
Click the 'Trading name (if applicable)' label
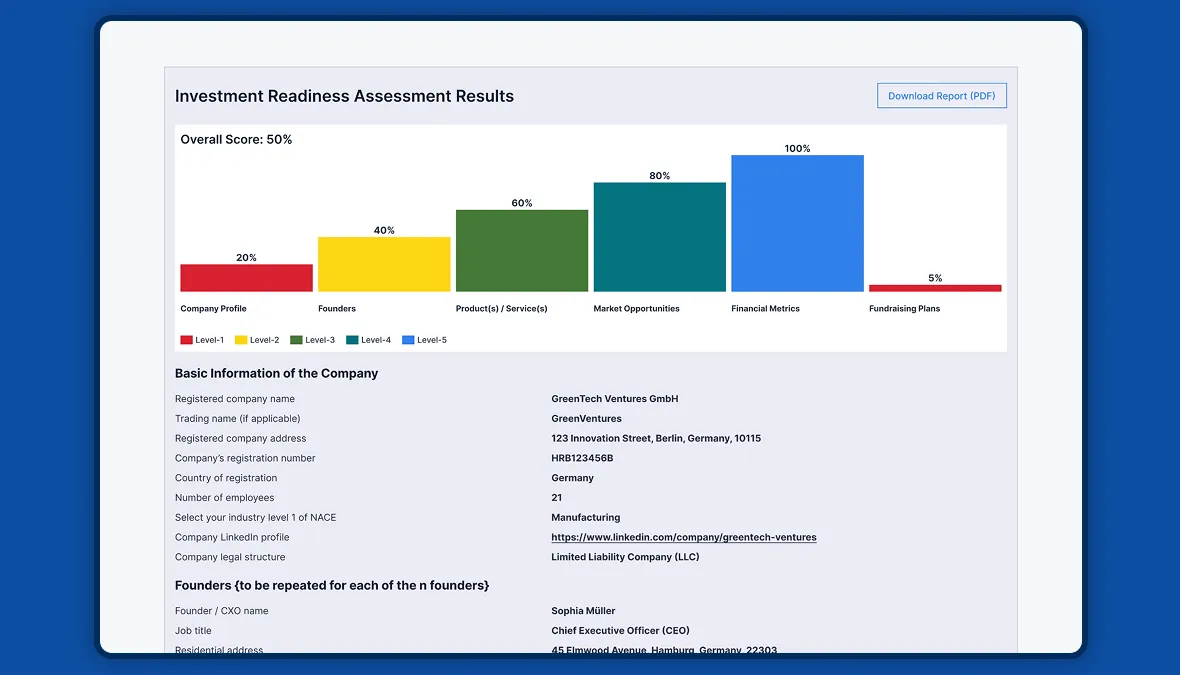[237, 418]
